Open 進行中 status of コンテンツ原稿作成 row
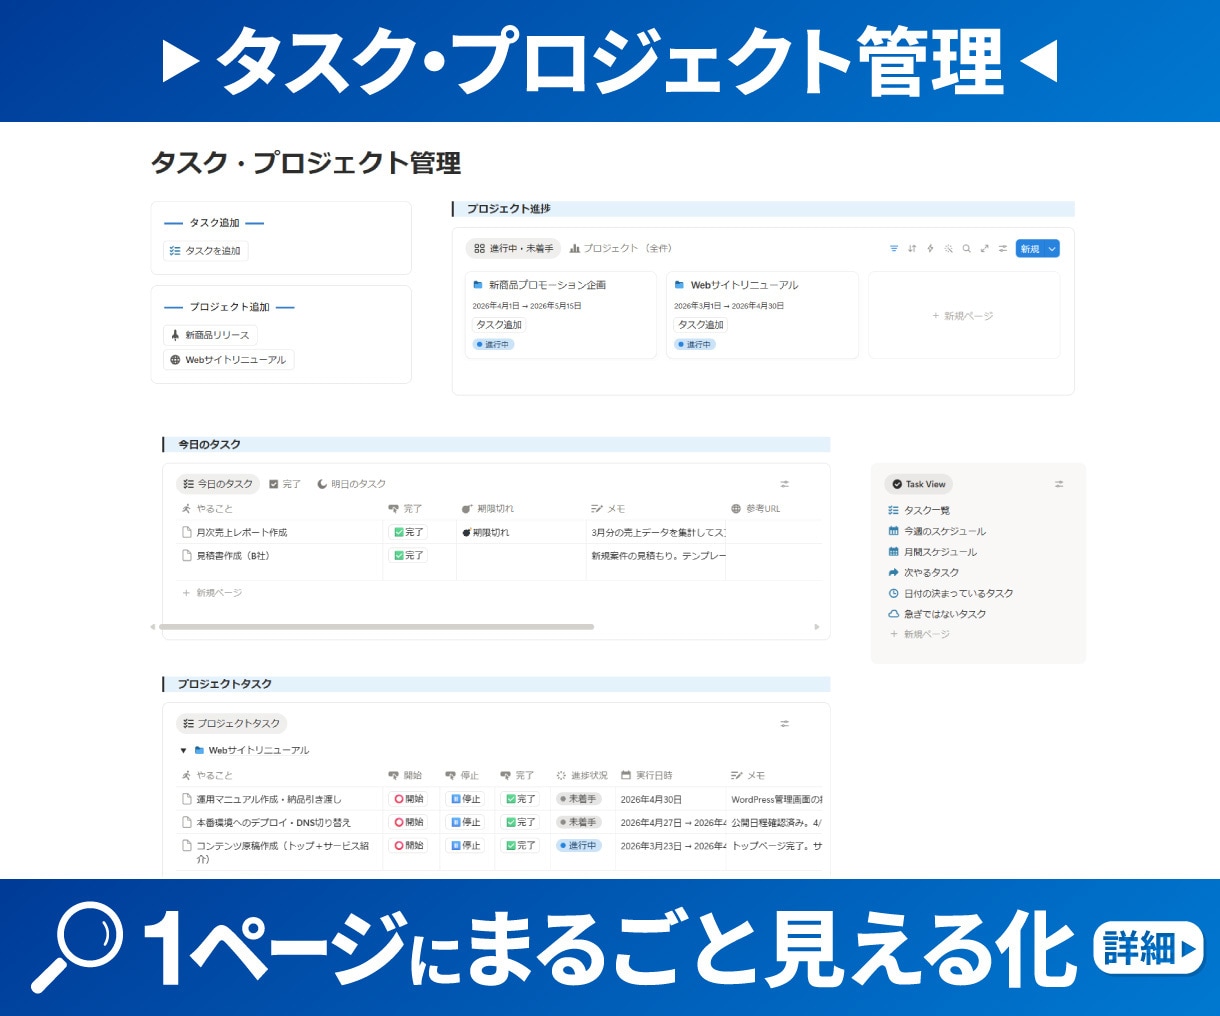The height and width of the screenshot is (1016, 1220). click(578, 845)
